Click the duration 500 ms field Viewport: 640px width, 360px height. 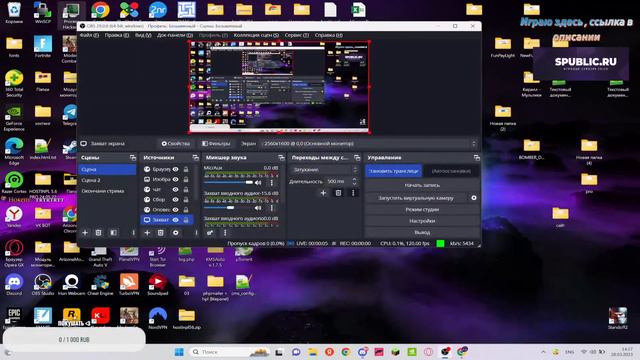click(338, 181)
